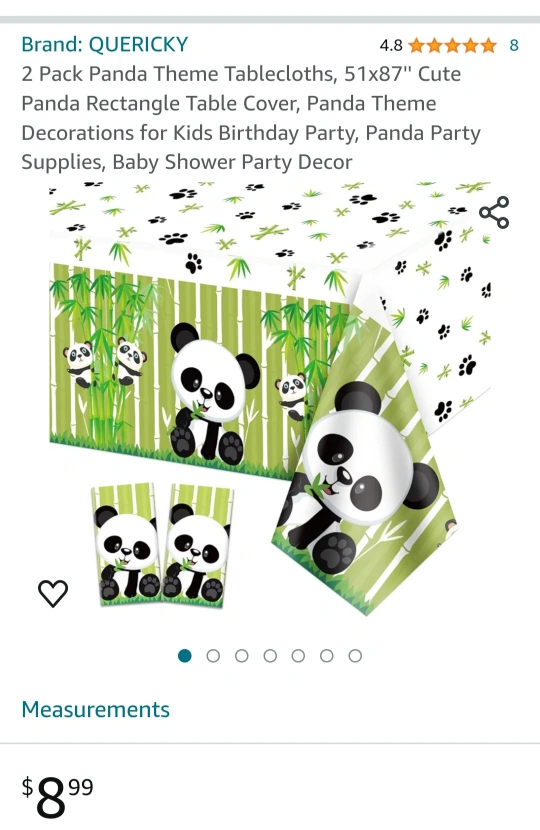Tap the two folded tablecloth packs picture
This screenshot has height=830, width=540.
[163, 545]
